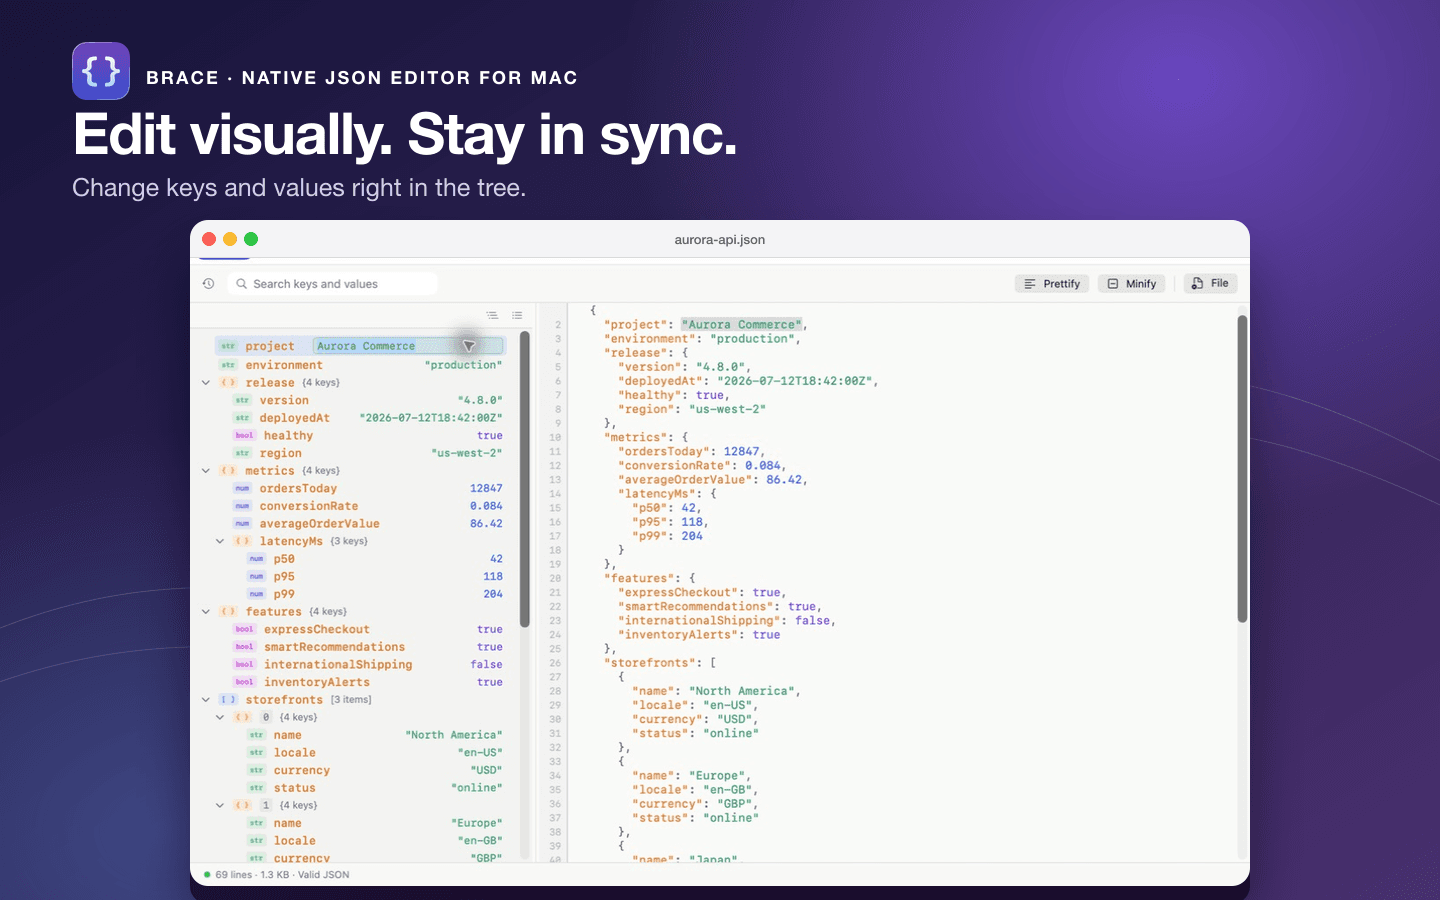
Task: Click the Prettify button
Action: [1052, 284]
